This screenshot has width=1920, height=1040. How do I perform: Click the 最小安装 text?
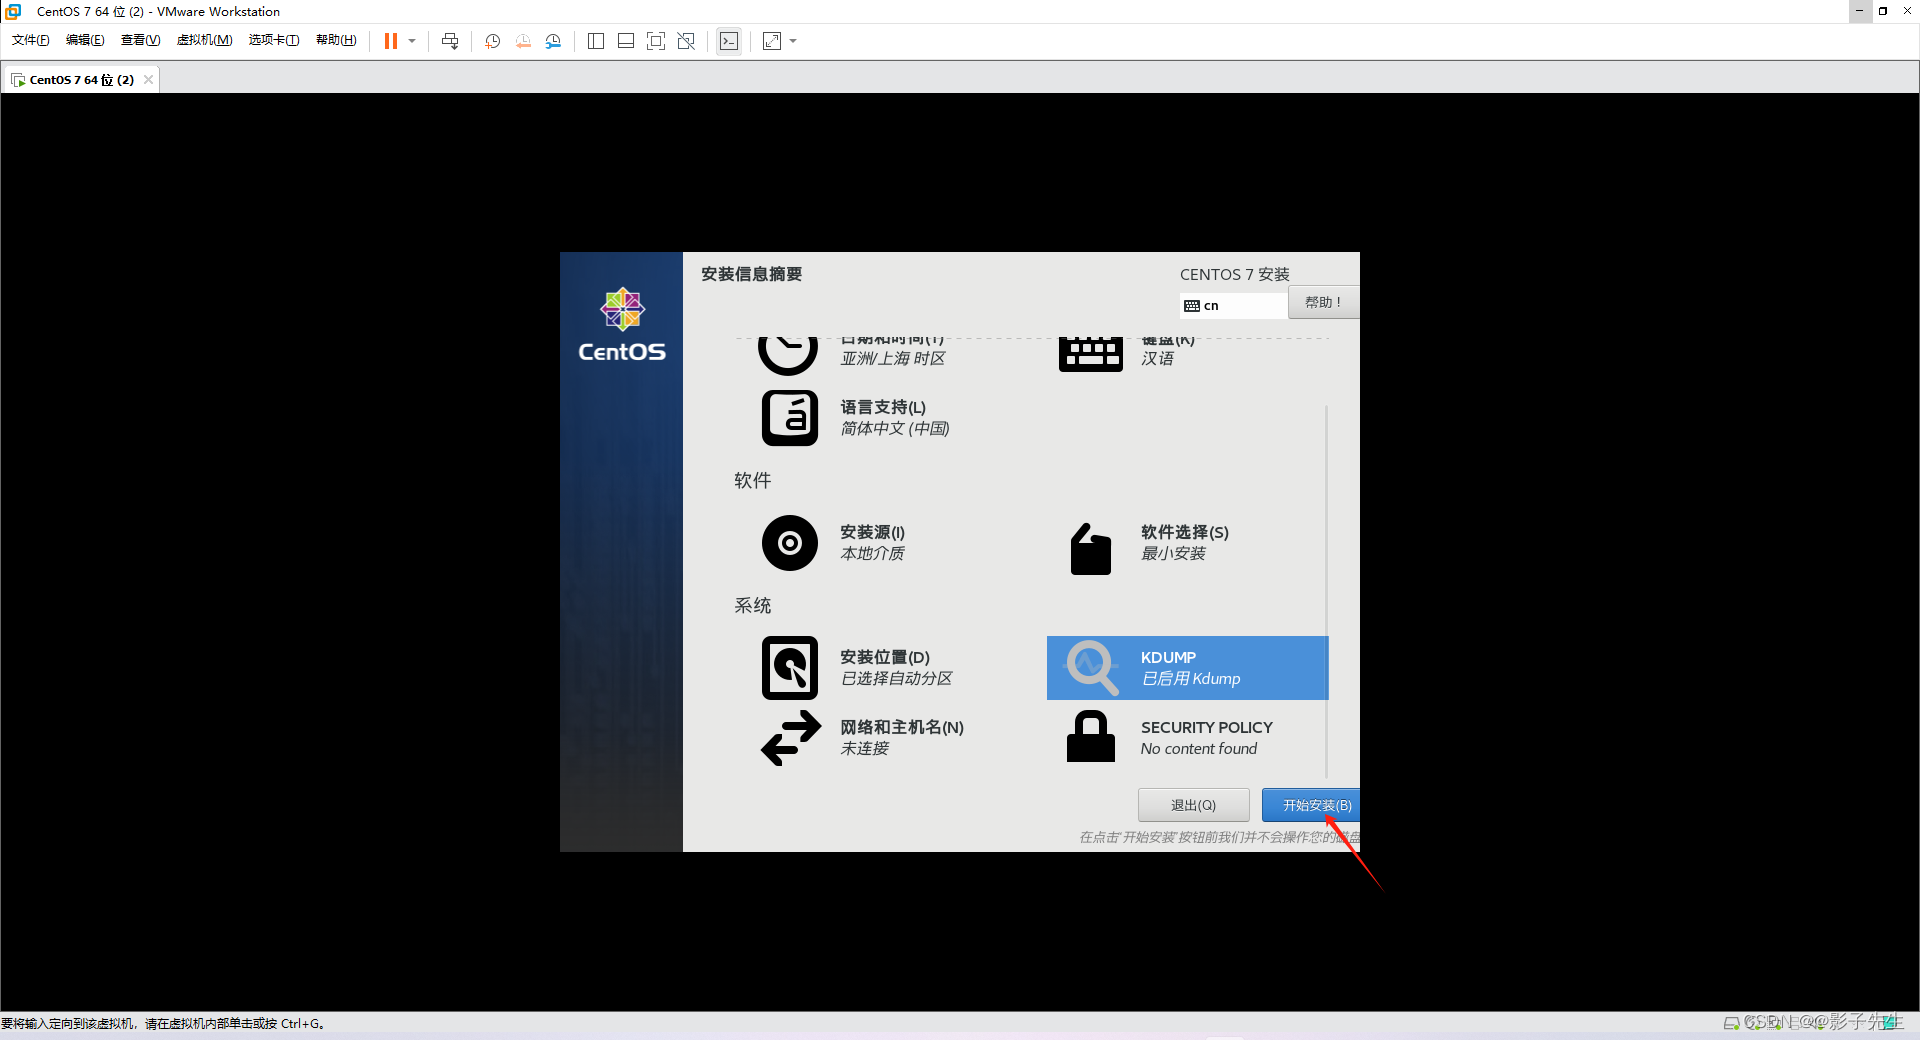1174,553
